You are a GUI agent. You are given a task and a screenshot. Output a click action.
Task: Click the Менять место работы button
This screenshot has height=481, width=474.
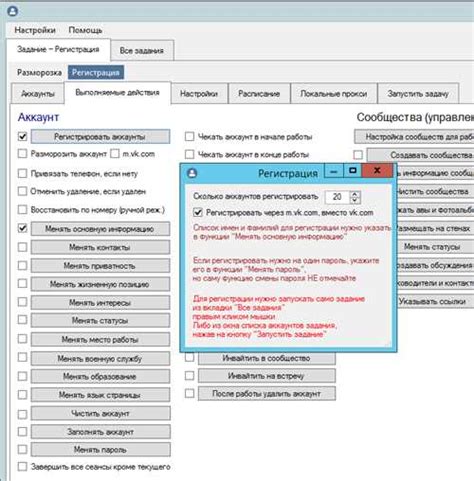coord(100,339)
